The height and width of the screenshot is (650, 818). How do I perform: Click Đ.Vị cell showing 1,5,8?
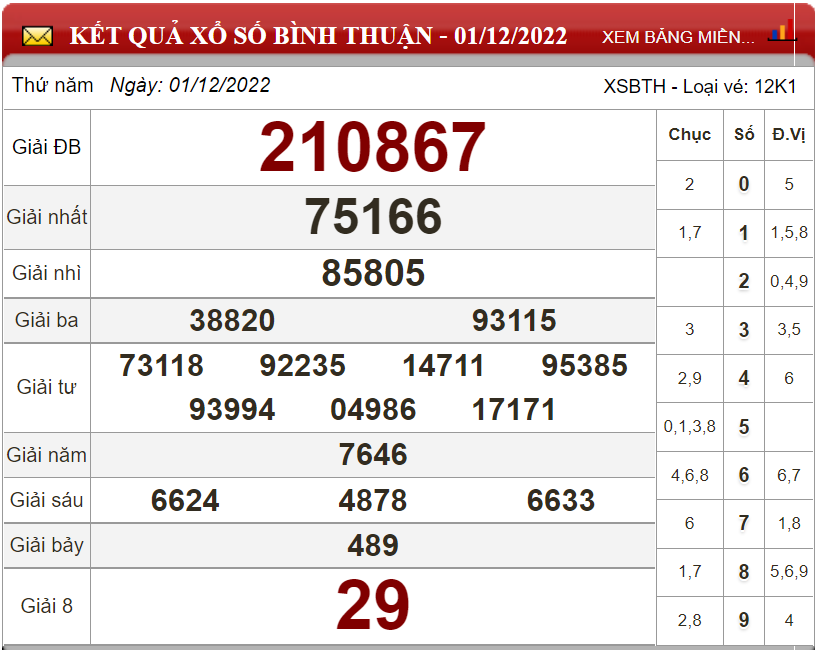pos(789,233)
